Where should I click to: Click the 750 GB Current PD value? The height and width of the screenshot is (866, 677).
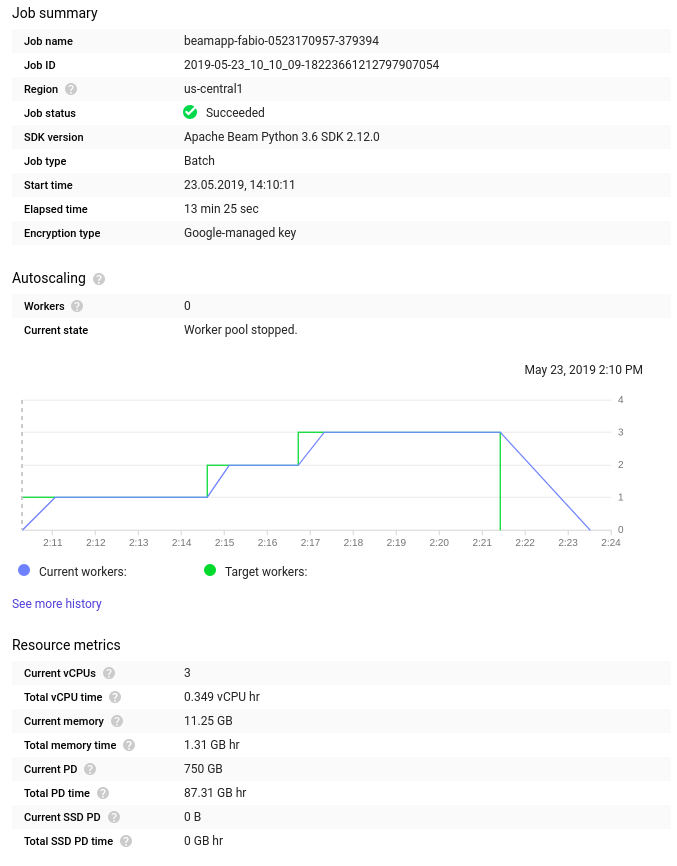point(203,769)
